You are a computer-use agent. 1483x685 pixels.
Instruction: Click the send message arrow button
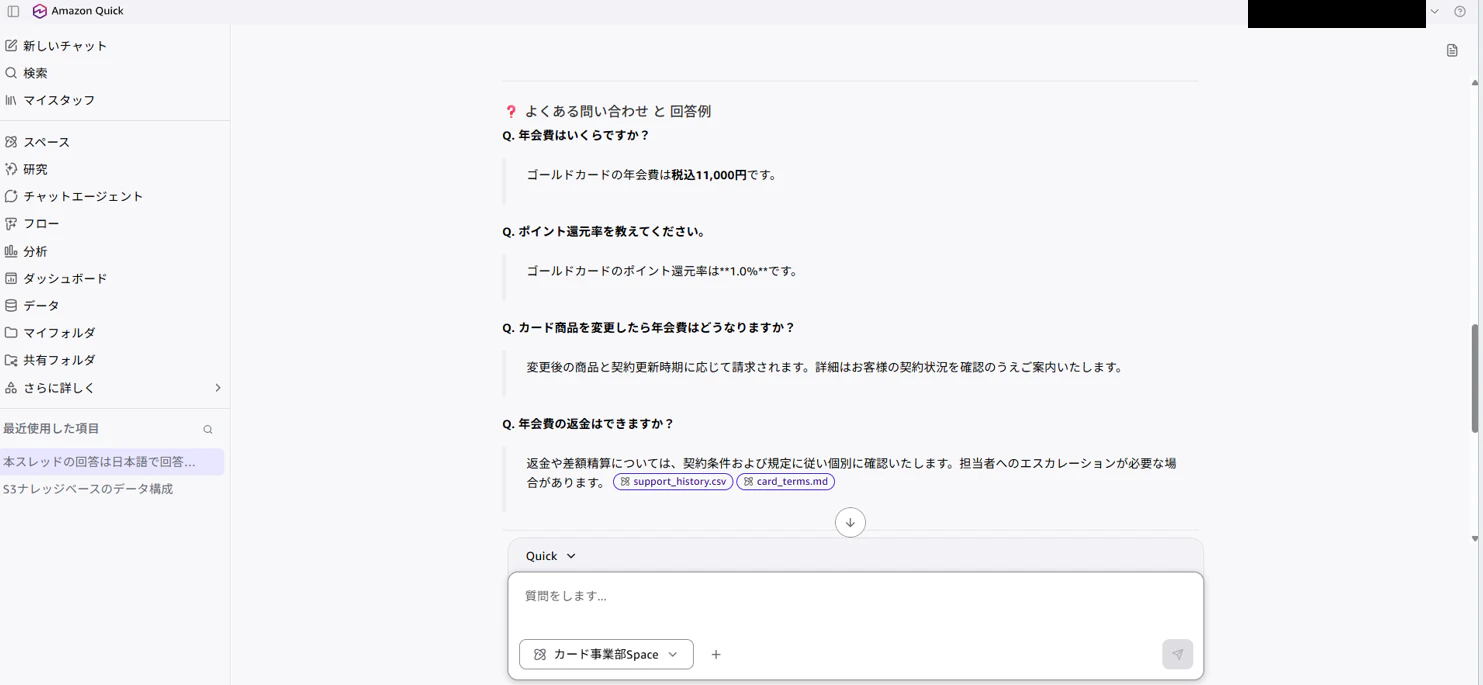1178,654
